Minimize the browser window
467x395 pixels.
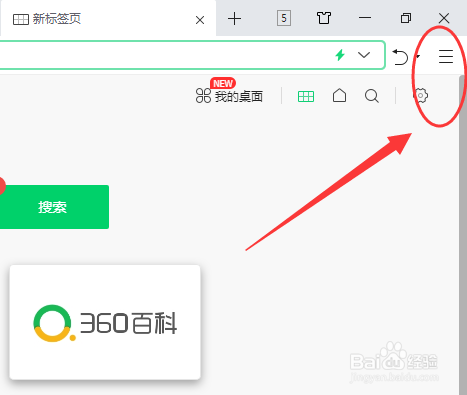pyautogui.click(x=365, y=18)
